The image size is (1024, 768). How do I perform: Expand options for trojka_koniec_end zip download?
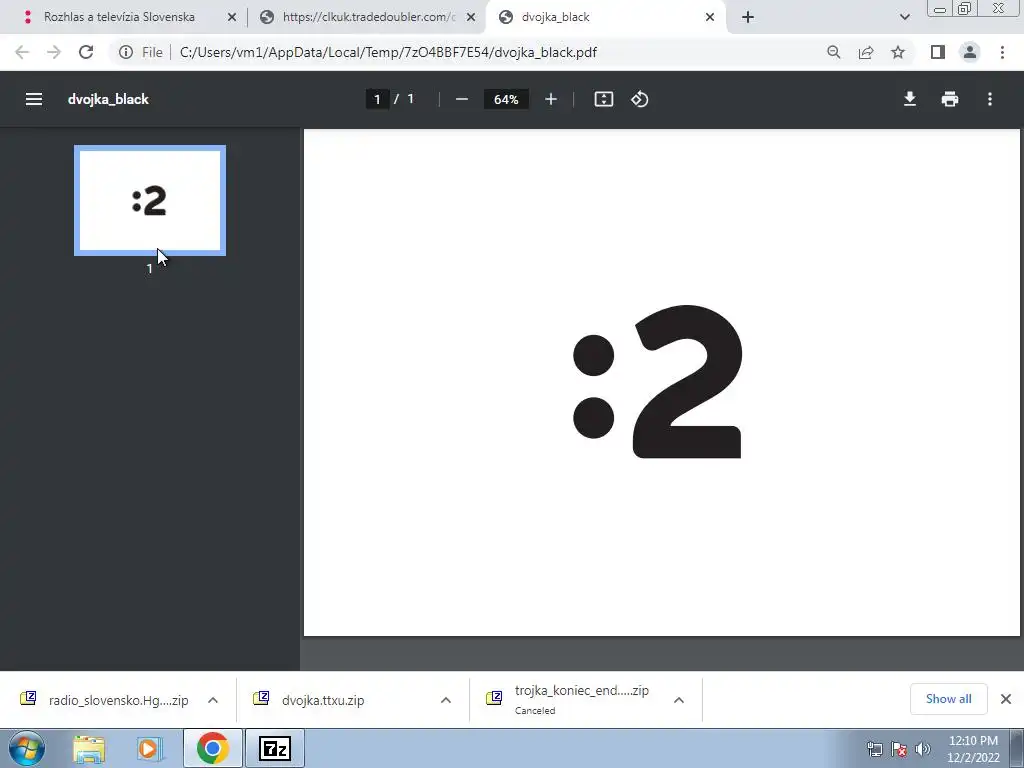coord(679,700)
